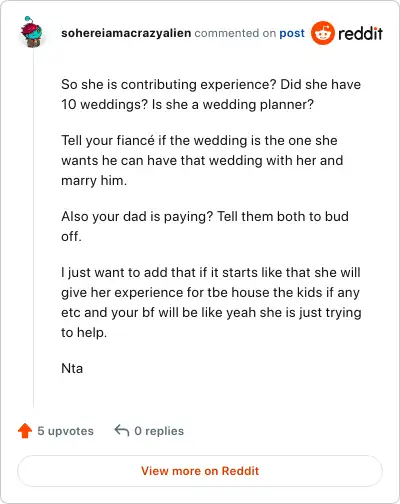The height and width of the screenshot is (504, 400).
Task: Select the "5 upvotes" count label
Action: click(x=65, y=431)
